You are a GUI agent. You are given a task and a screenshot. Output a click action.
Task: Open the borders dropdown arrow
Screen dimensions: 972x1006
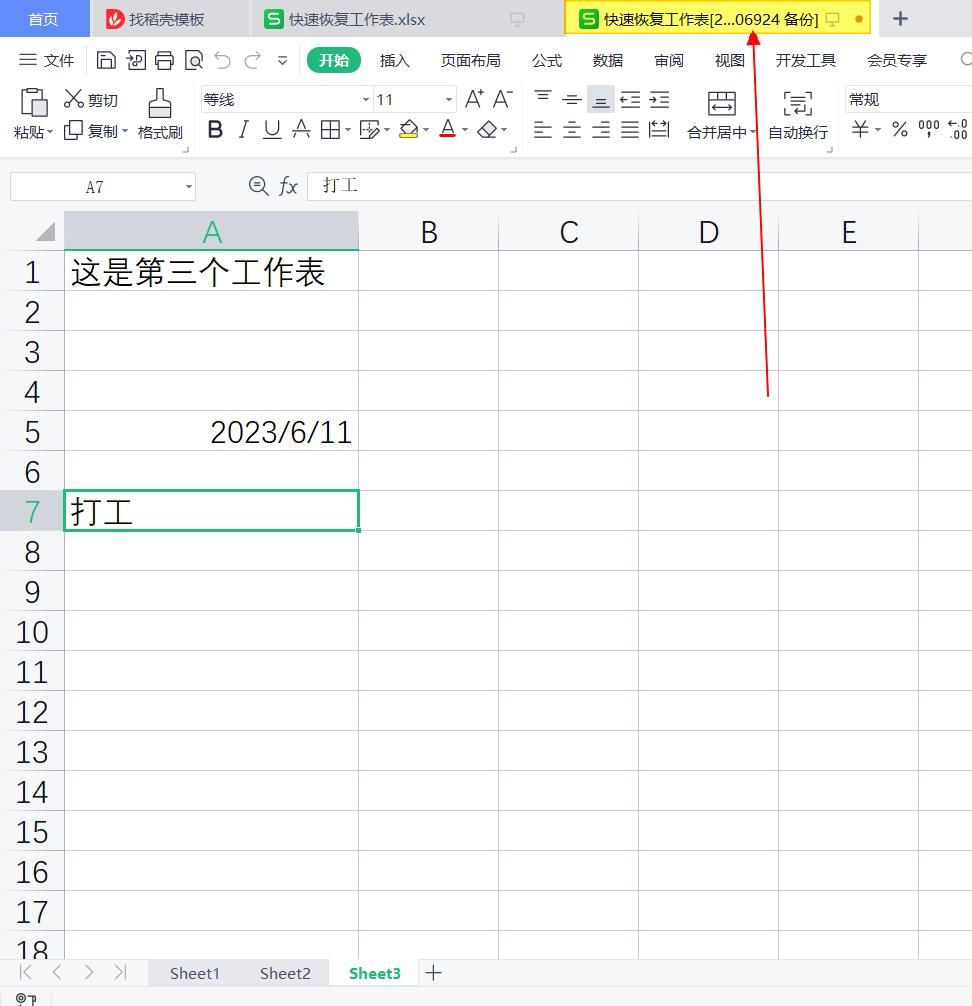click(347, 130)
